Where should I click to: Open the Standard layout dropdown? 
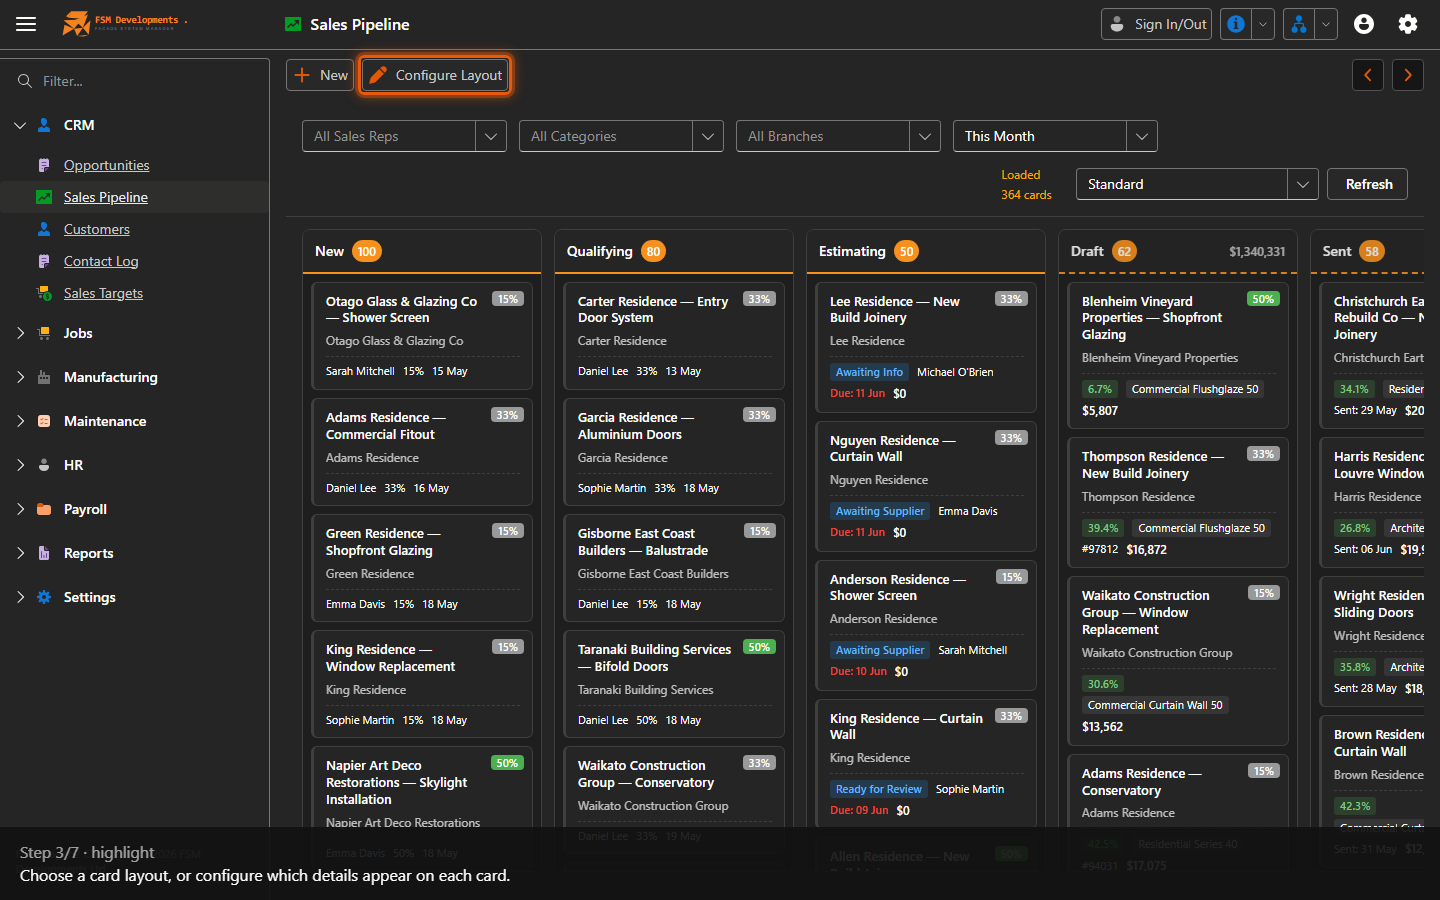(x=1197, y=184)
